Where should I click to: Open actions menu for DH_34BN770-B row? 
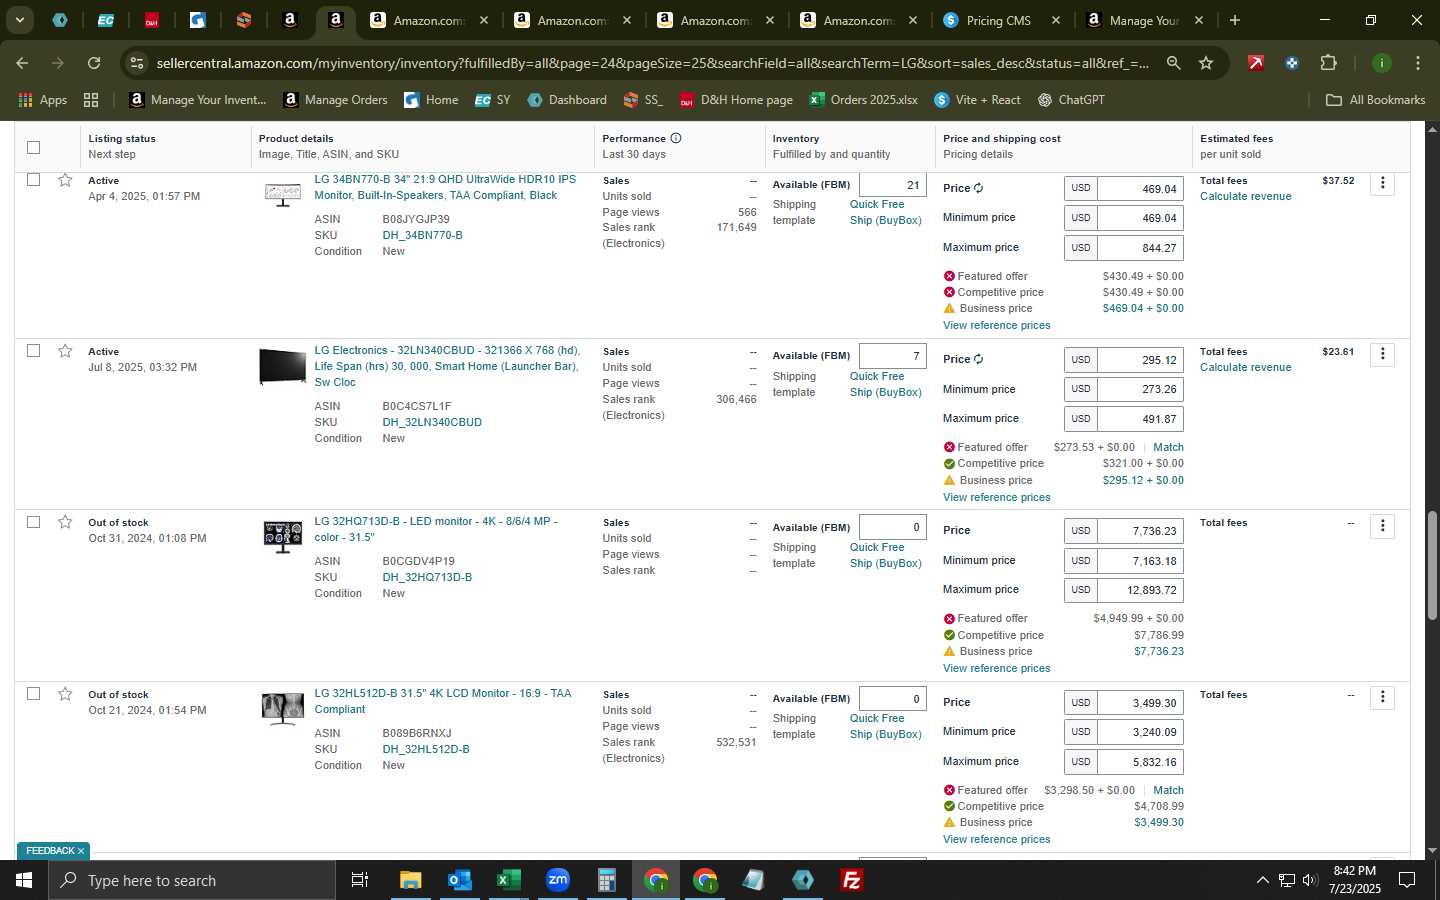[x=1382, y=183]
